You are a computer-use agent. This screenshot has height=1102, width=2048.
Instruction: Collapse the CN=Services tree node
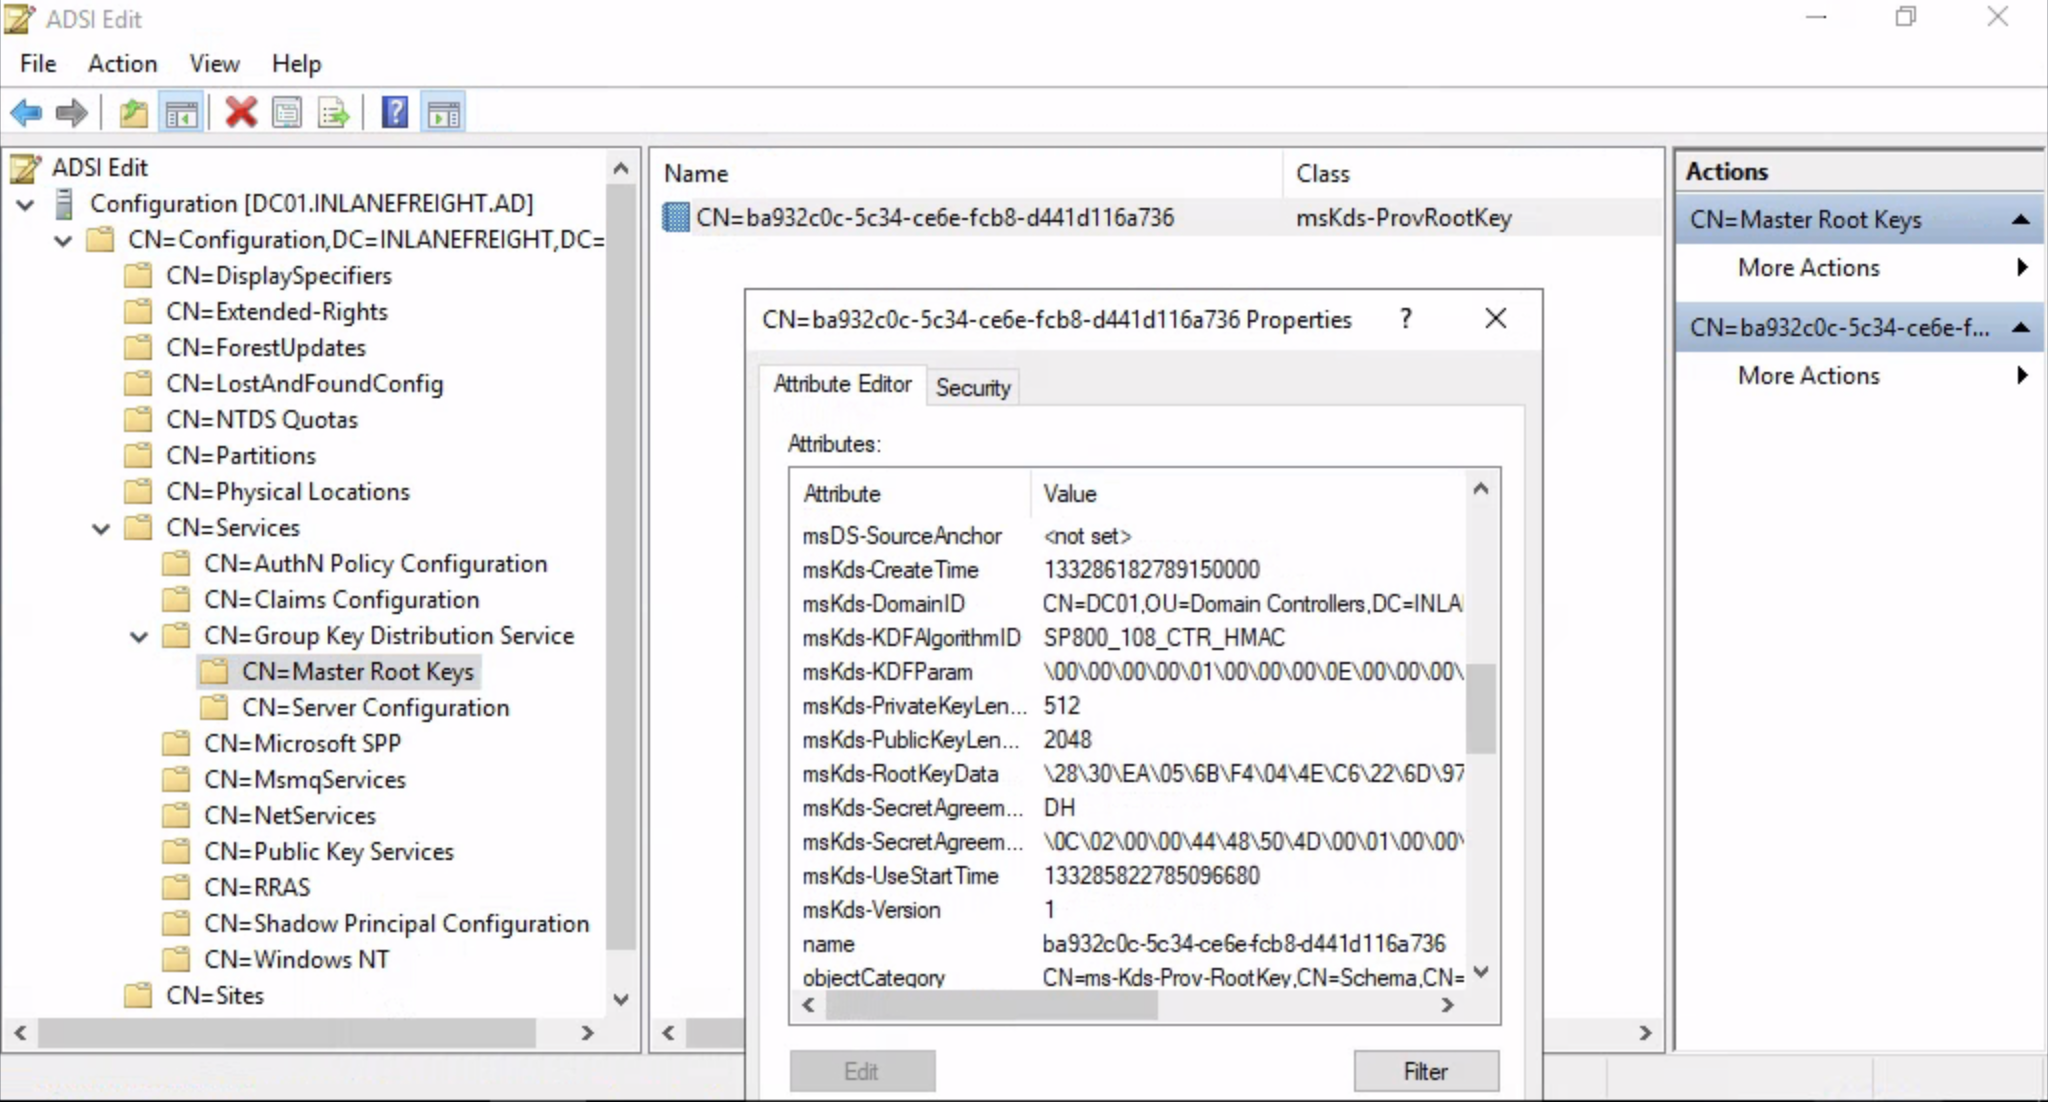(x=101, y=528)
